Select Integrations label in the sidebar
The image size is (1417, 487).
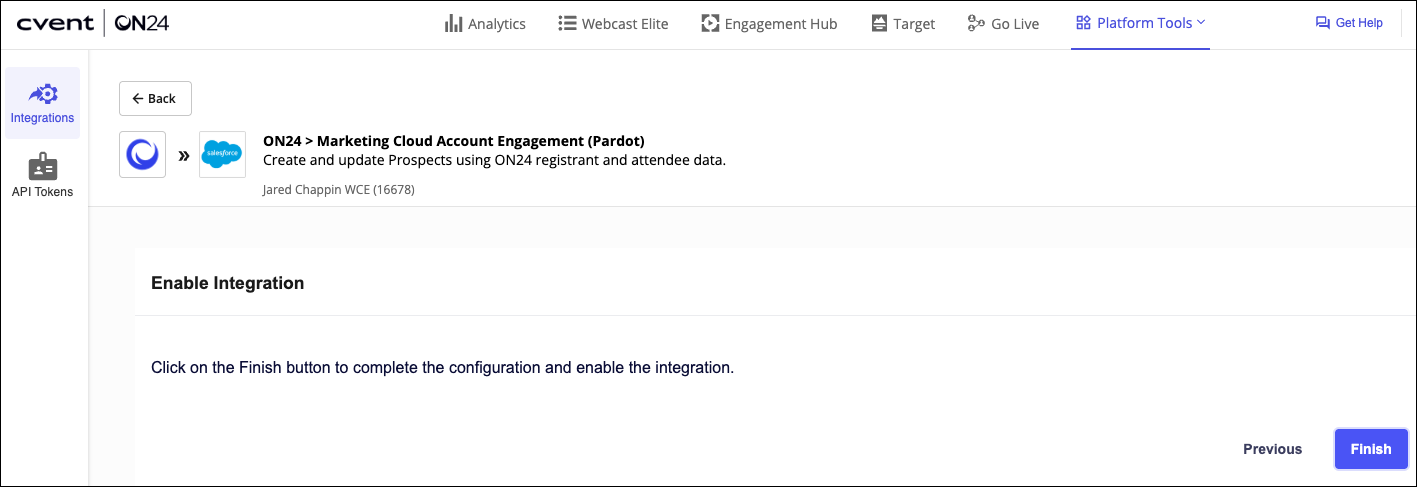pyautogui.click(x=43, y=118)
